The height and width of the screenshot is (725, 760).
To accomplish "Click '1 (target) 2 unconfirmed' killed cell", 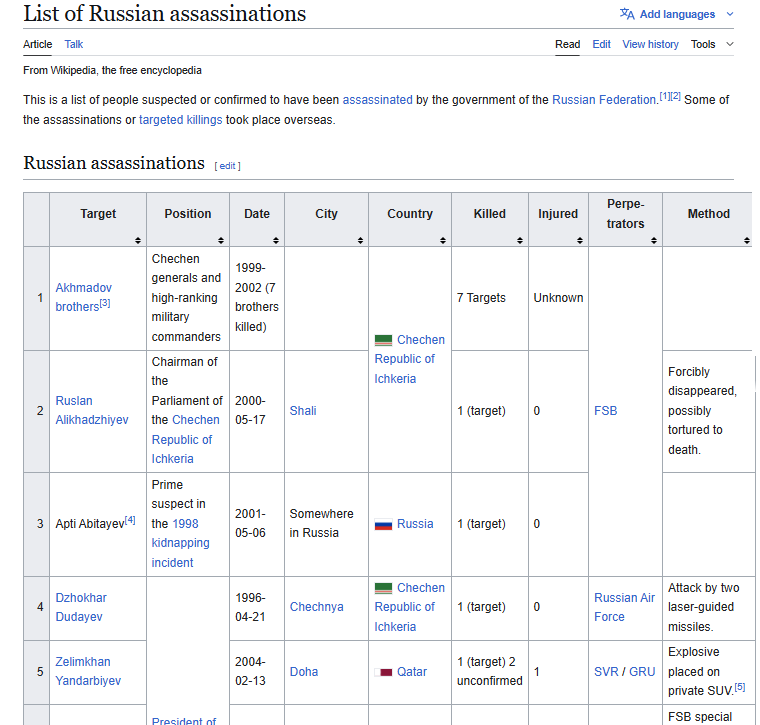I will (490, 672).
